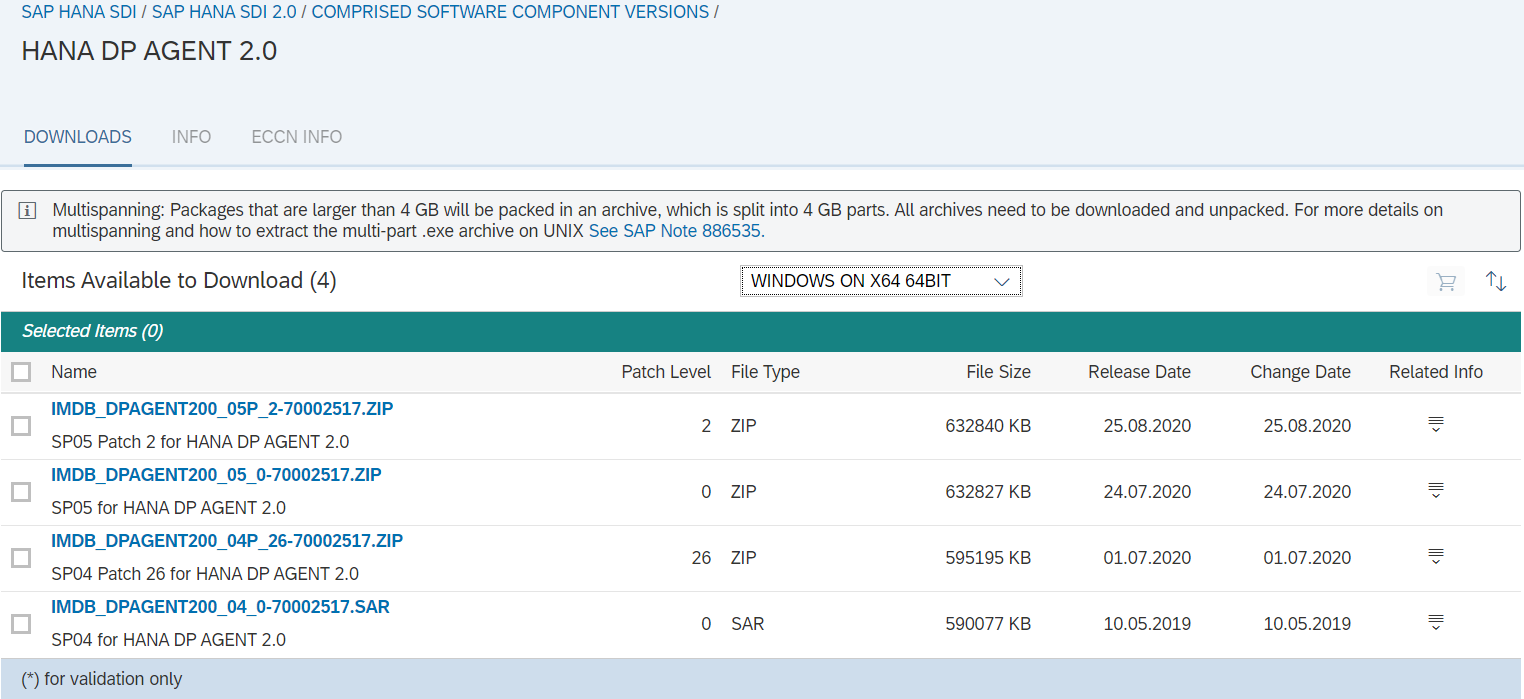Click the Selected Items (0) bar
The image size is (1524, 699).
pyautogui.click(x=761, y=331)
